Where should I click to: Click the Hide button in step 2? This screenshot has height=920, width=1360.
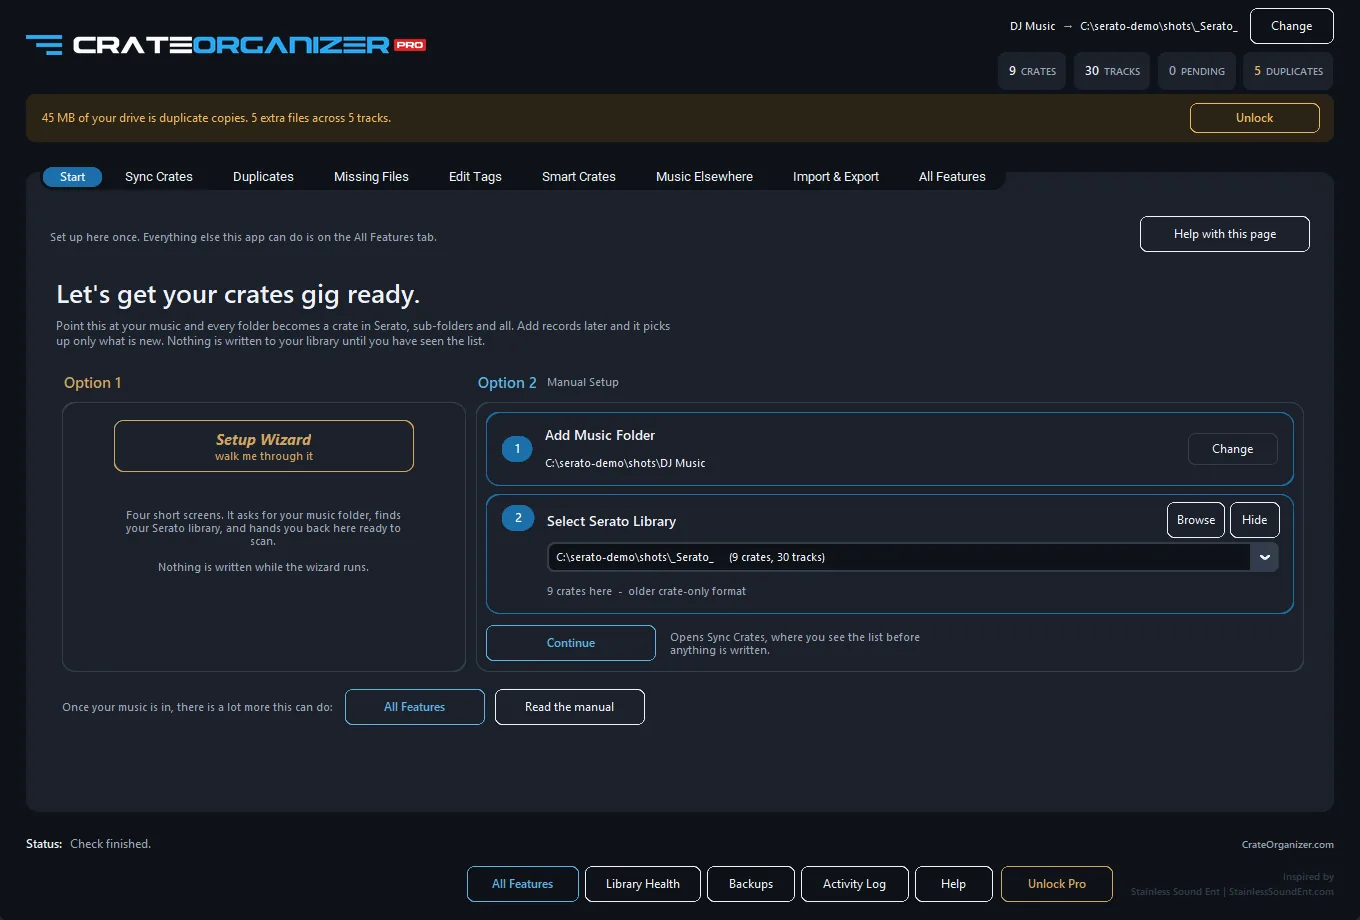pos(1255,520)
